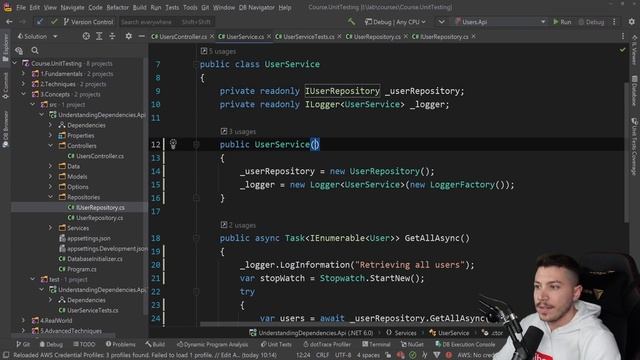The width and height of the screenshot is (640, 360).
Task: Open the three-dots more actions menu
Action: [614, 22]
